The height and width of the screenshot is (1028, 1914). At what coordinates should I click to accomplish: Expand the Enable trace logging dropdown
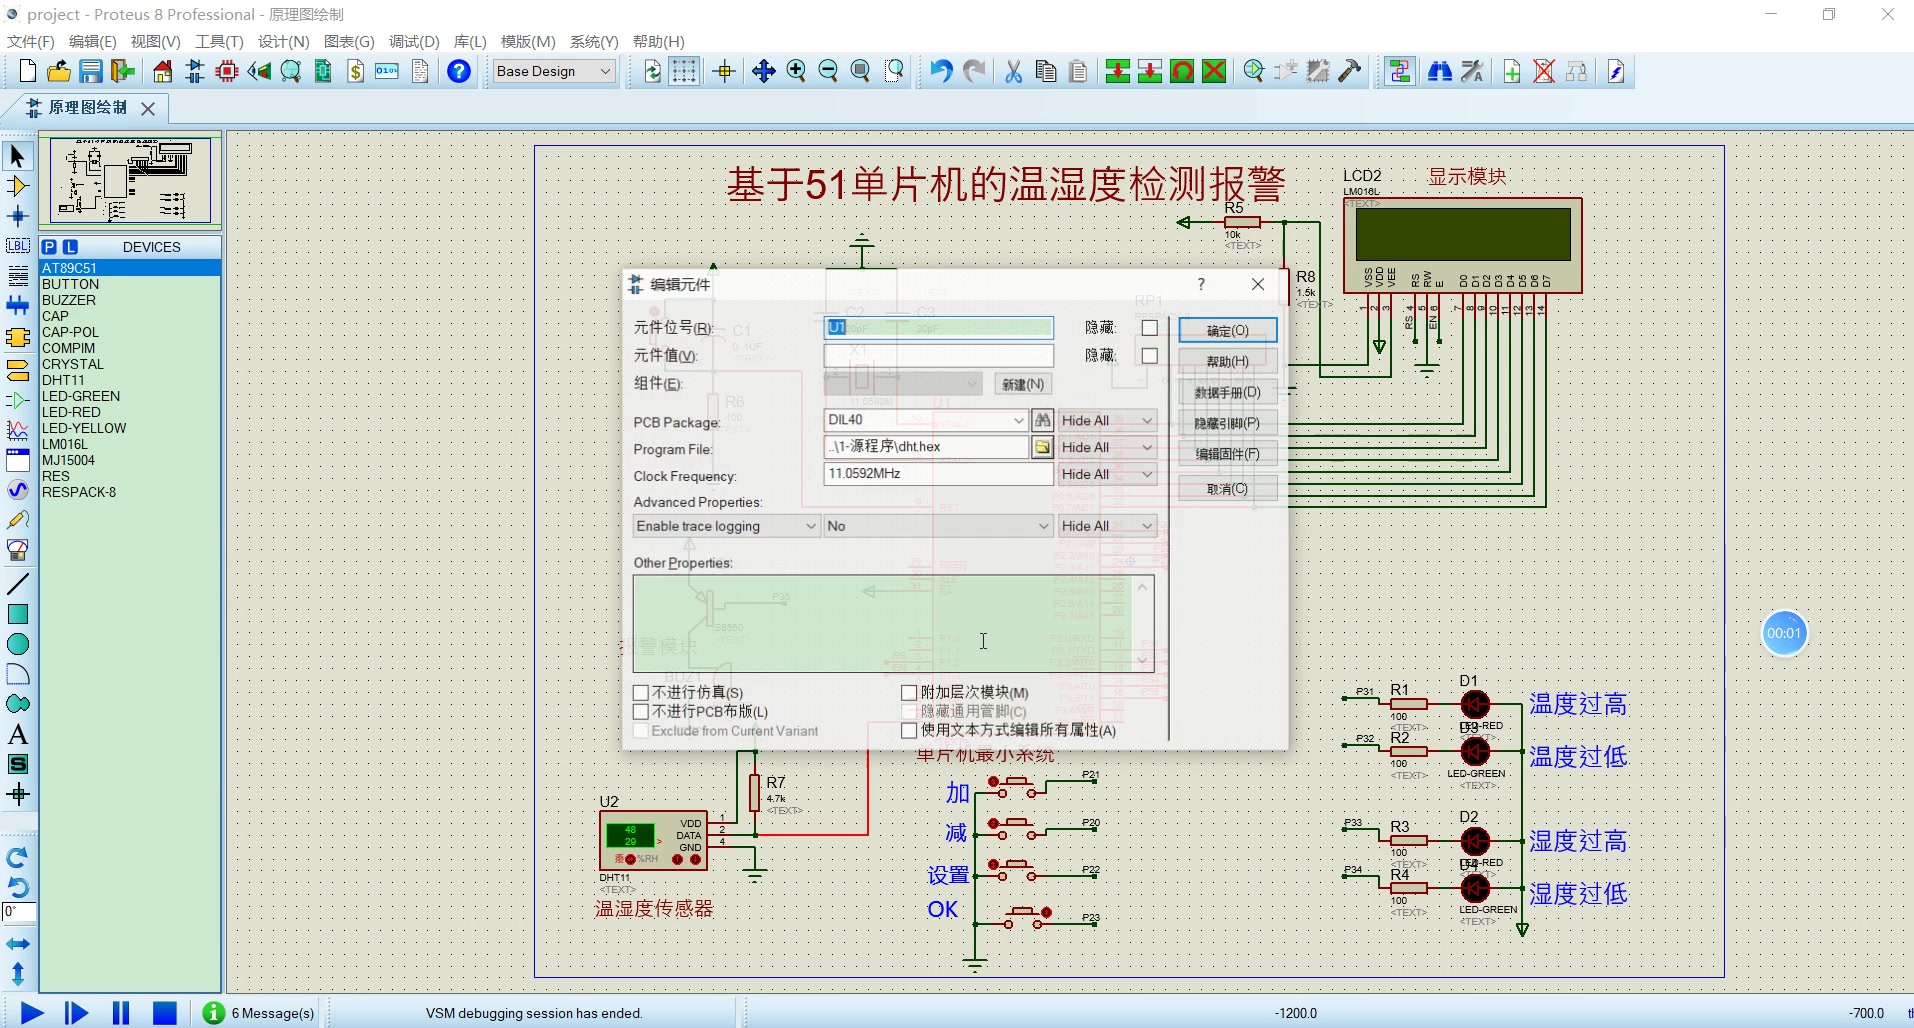810,526
